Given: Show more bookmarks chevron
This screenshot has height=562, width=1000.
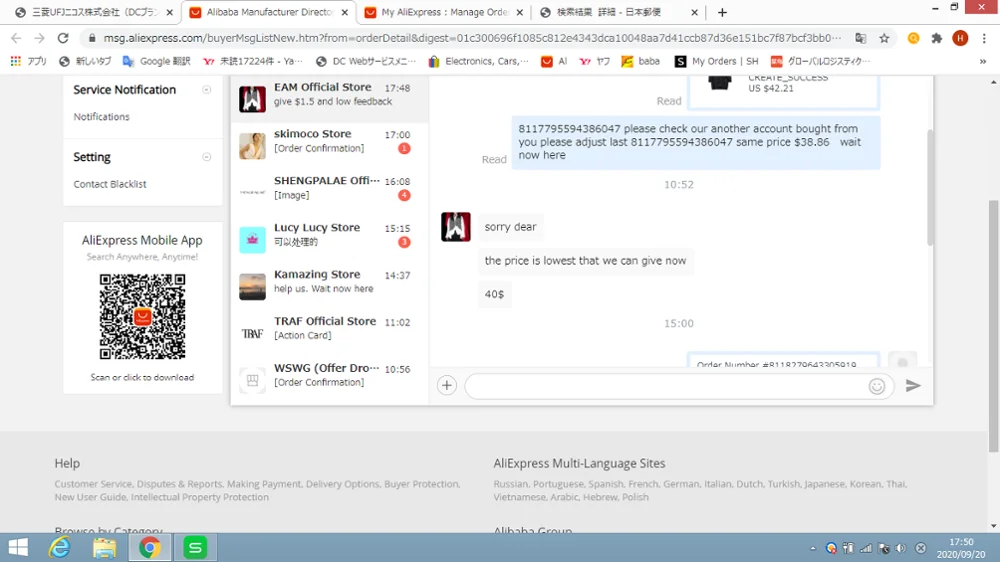Looking at the screenshot, I should [983, 61].
